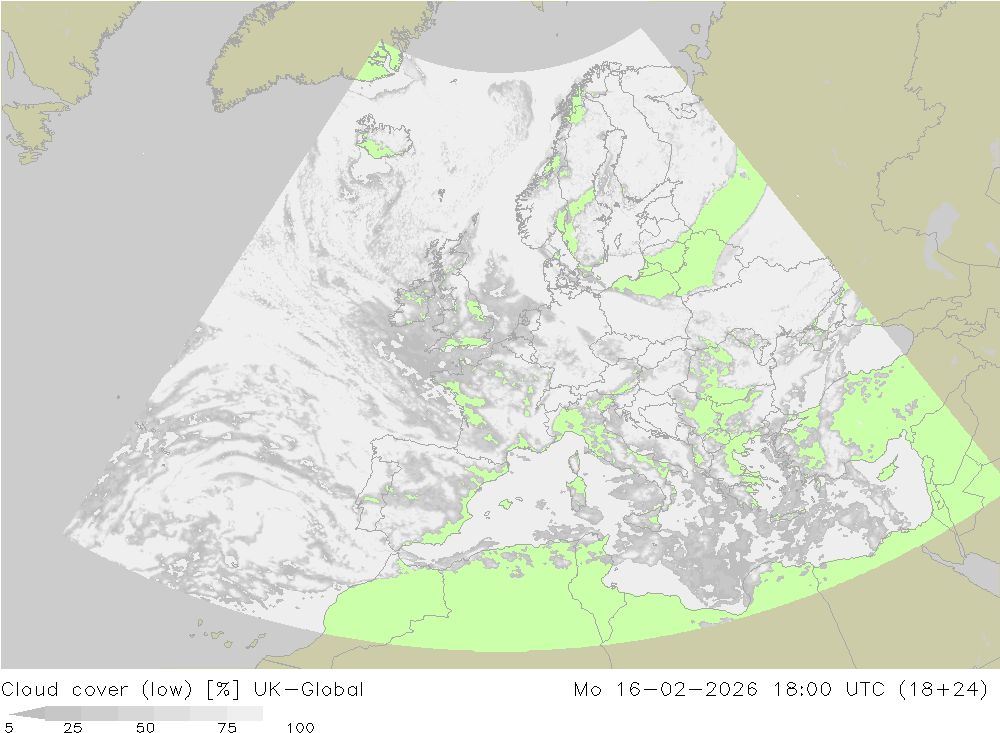
Task: Click the 'Mo 16-02-2026' date text
Action: [666, 690]
